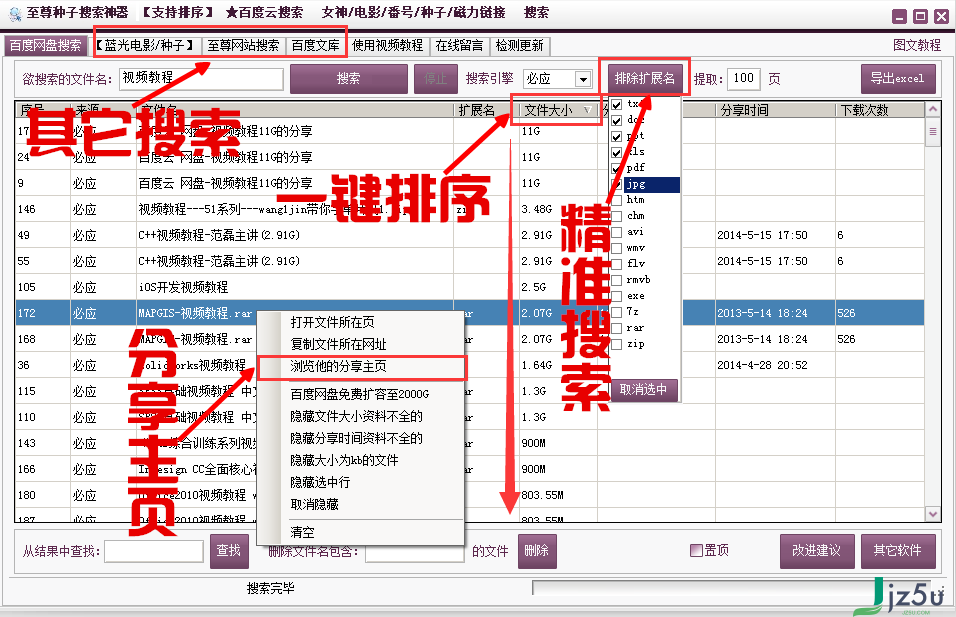Click the results list scroll-up arrow

(932, 110)
